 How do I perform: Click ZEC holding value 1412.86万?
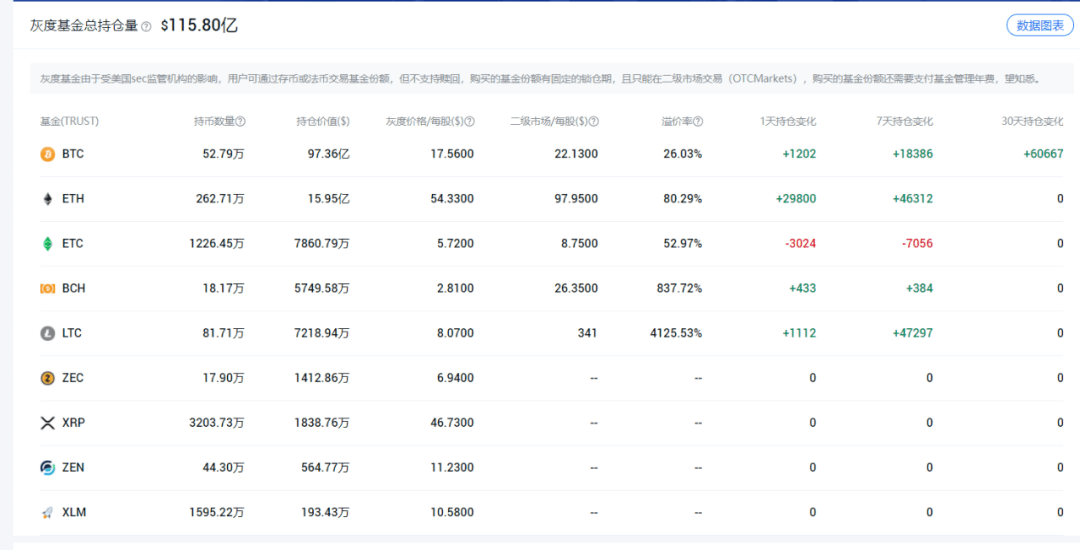323,377
